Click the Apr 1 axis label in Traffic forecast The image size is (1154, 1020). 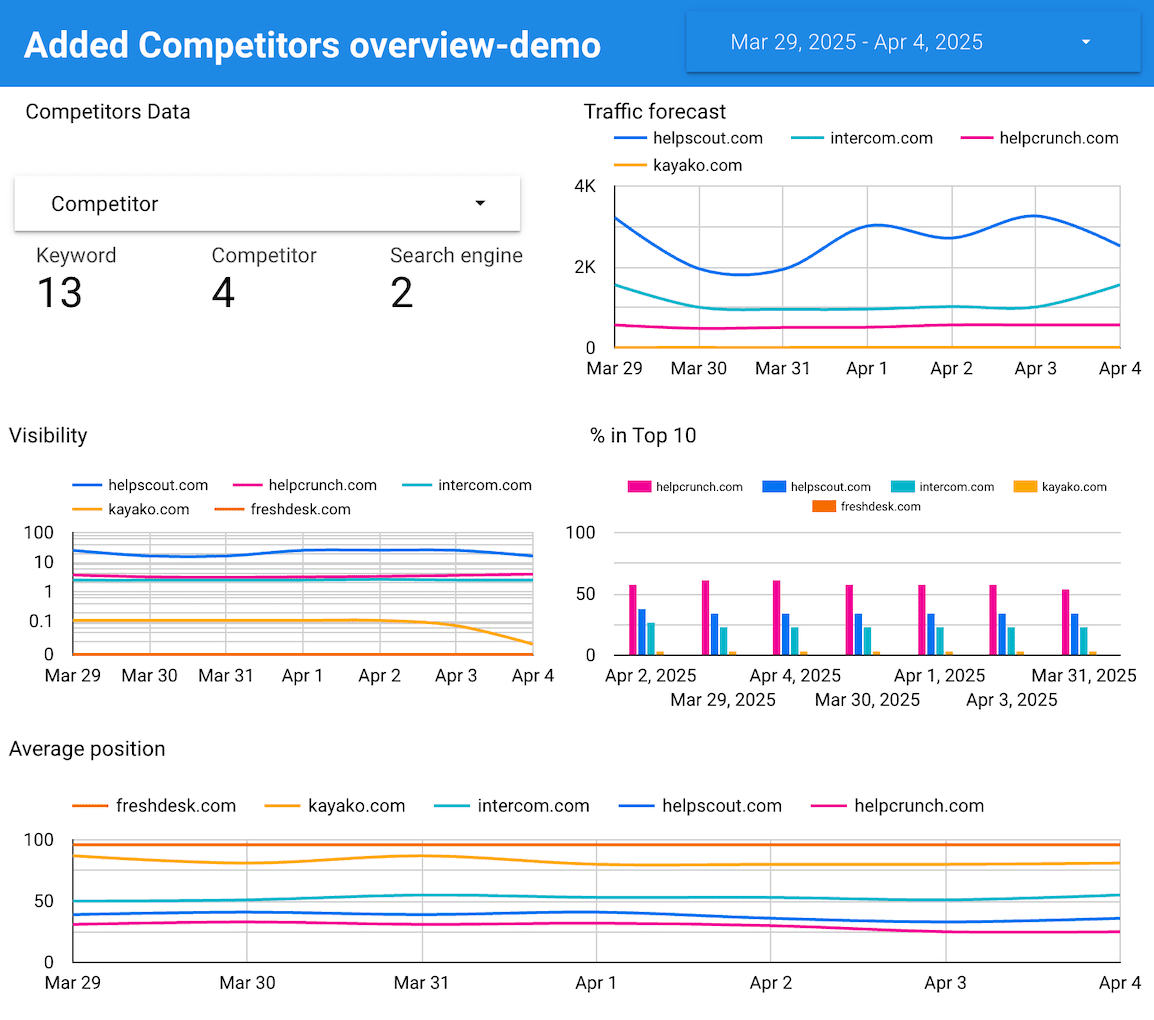pyautogui.click(x=867, y=369)
